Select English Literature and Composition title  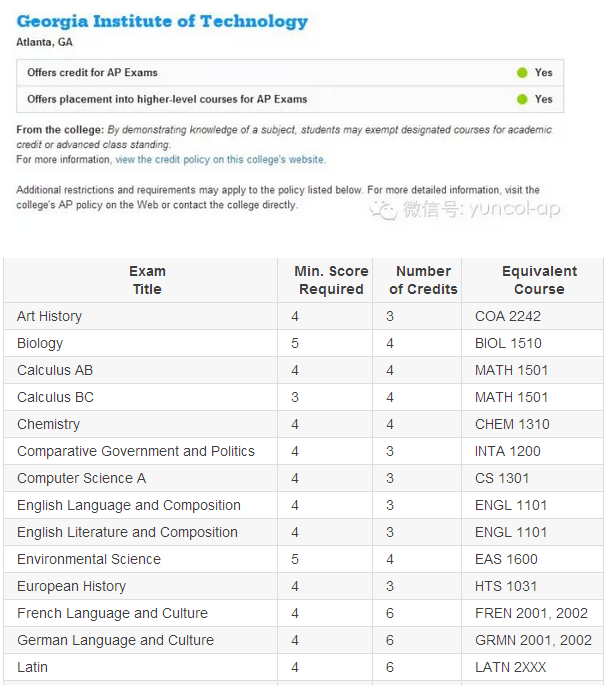click(x=128, y=533)
